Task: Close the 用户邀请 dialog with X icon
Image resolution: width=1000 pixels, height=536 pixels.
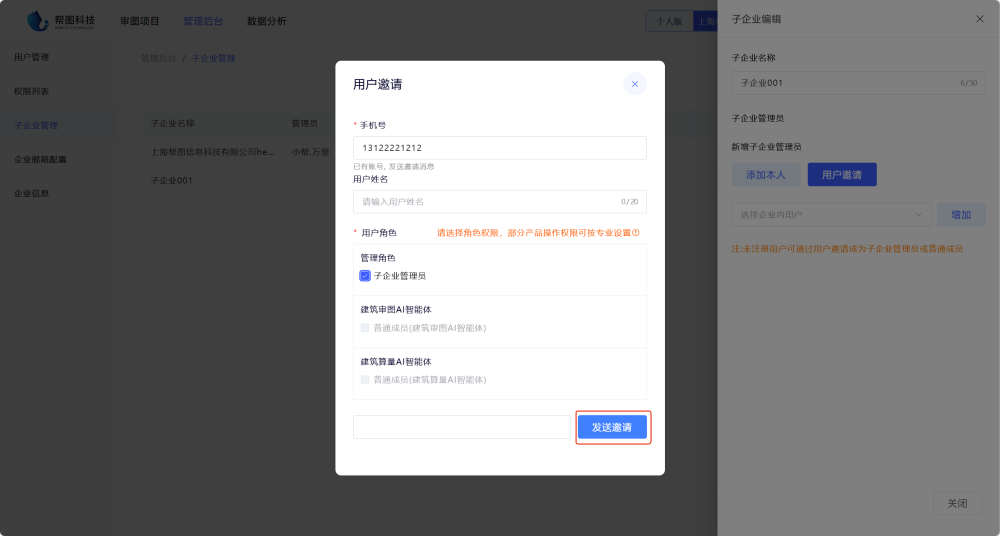Action: pos(634,84)
